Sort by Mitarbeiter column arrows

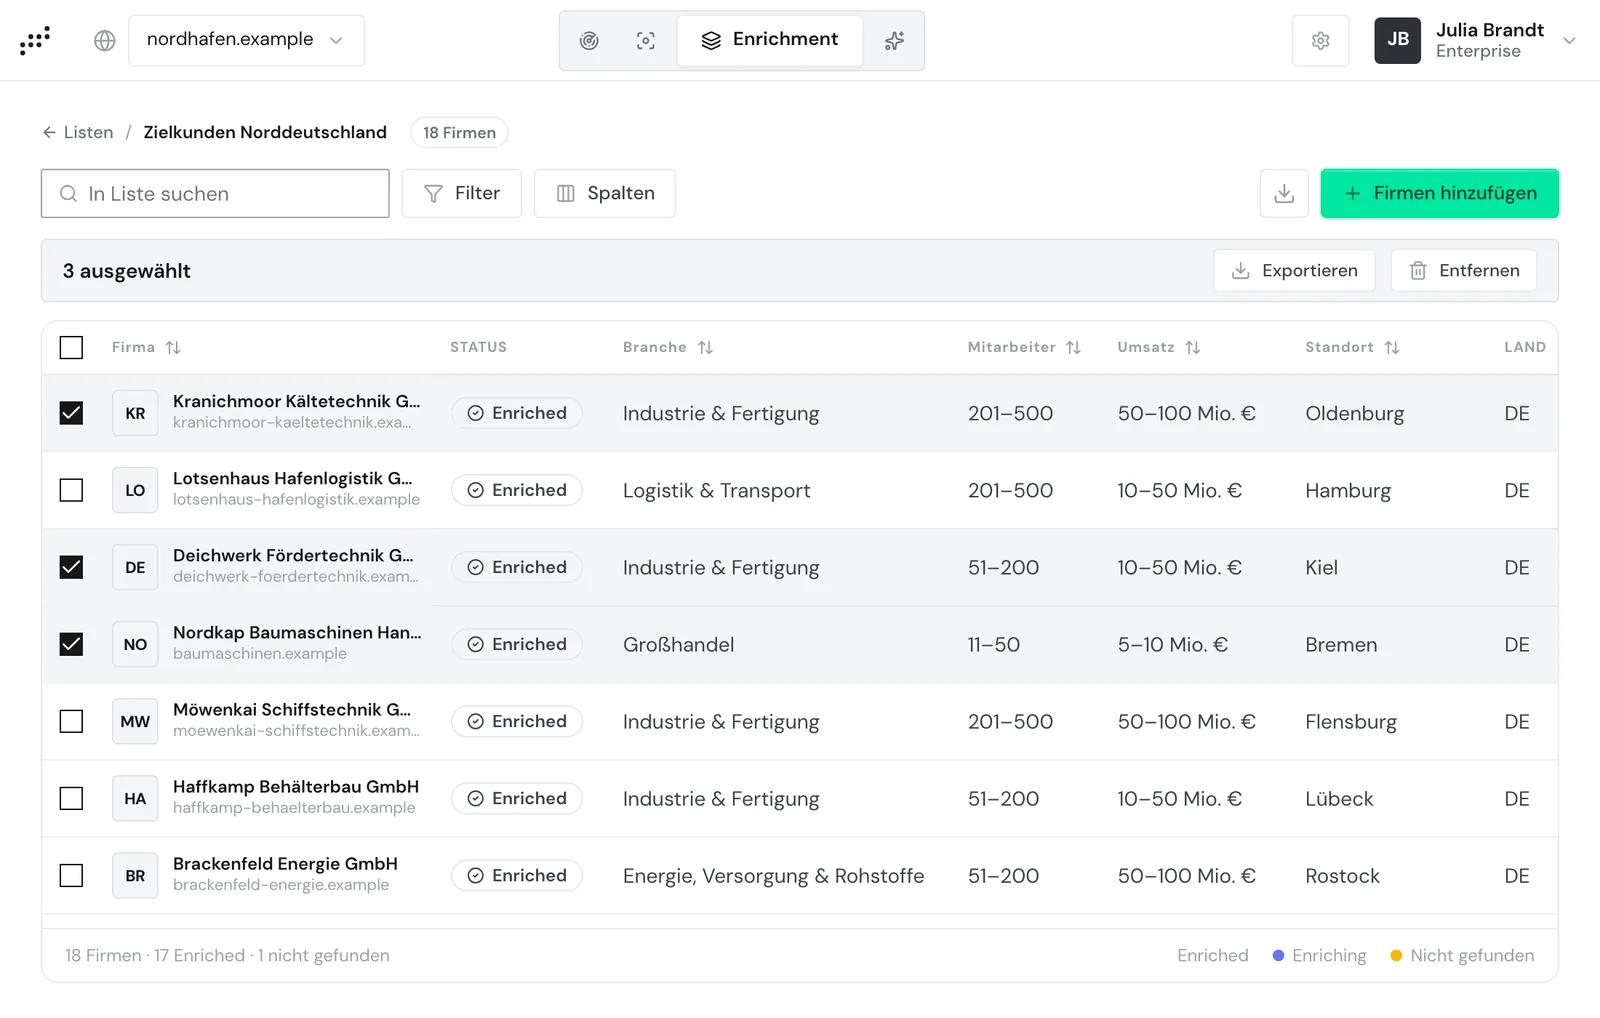(1073, 347)
